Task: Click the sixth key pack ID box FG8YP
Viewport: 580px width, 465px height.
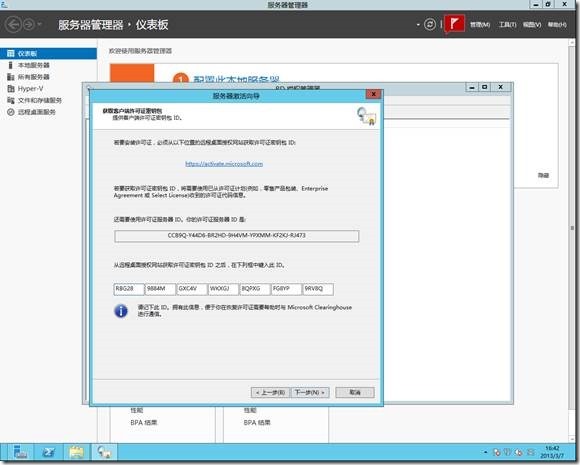Action: [286, 289]
